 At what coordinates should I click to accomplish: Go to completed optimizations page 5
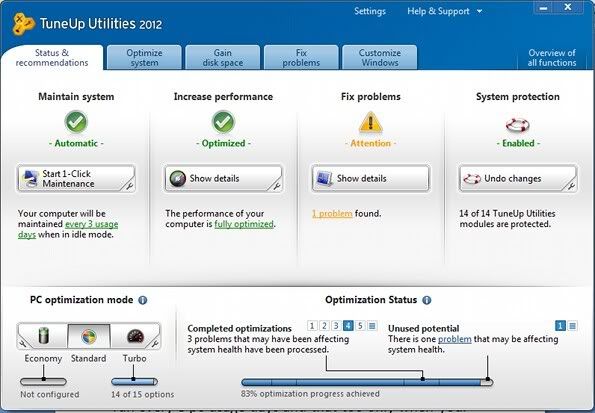(360, 326)
